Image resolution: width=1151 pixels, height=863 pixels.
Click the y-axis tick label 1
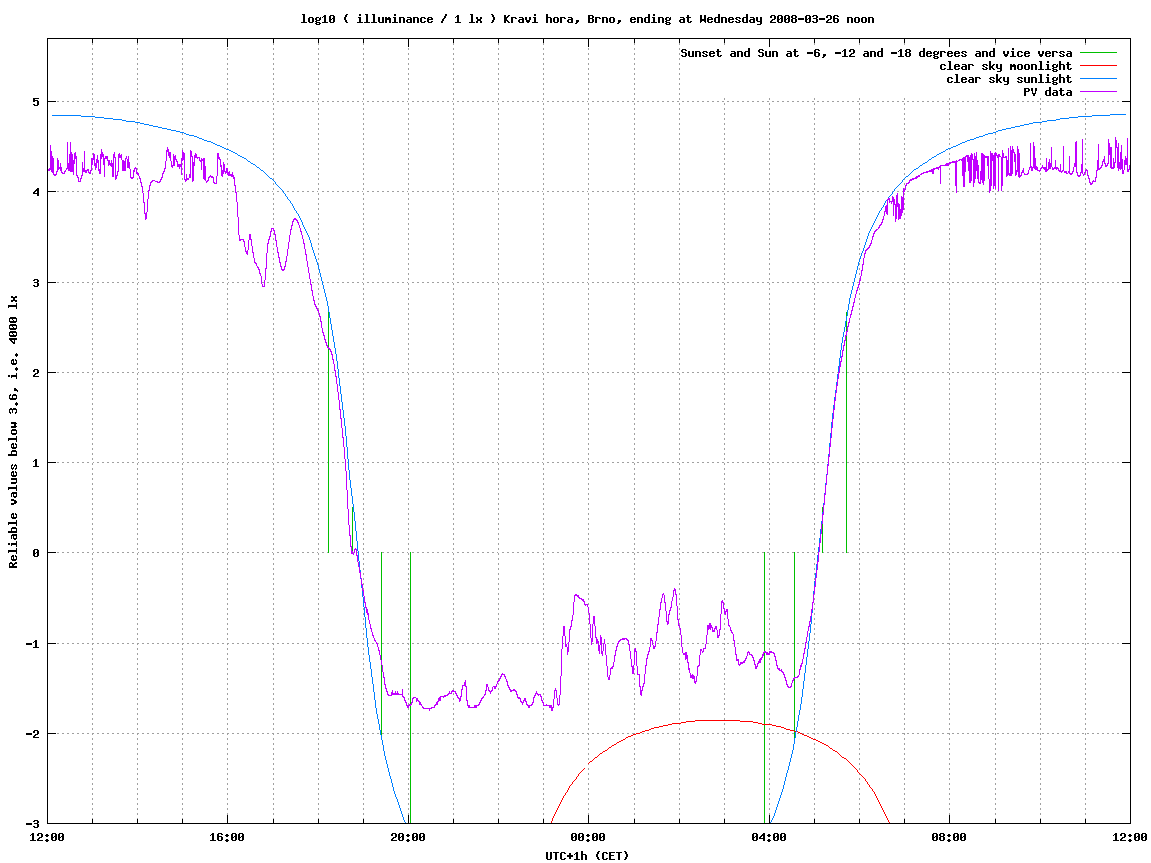click(x=36, y=463)
